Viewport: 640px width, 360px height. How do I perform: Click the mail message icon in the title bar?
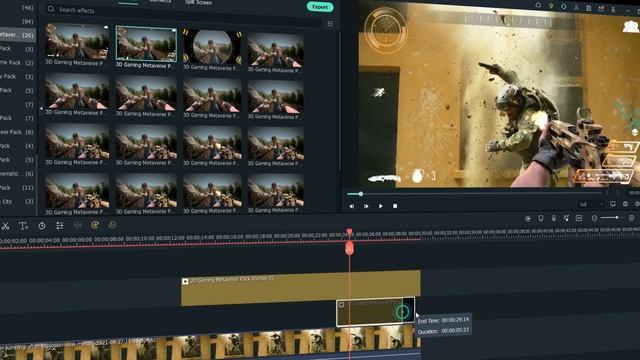click(601, 9)
